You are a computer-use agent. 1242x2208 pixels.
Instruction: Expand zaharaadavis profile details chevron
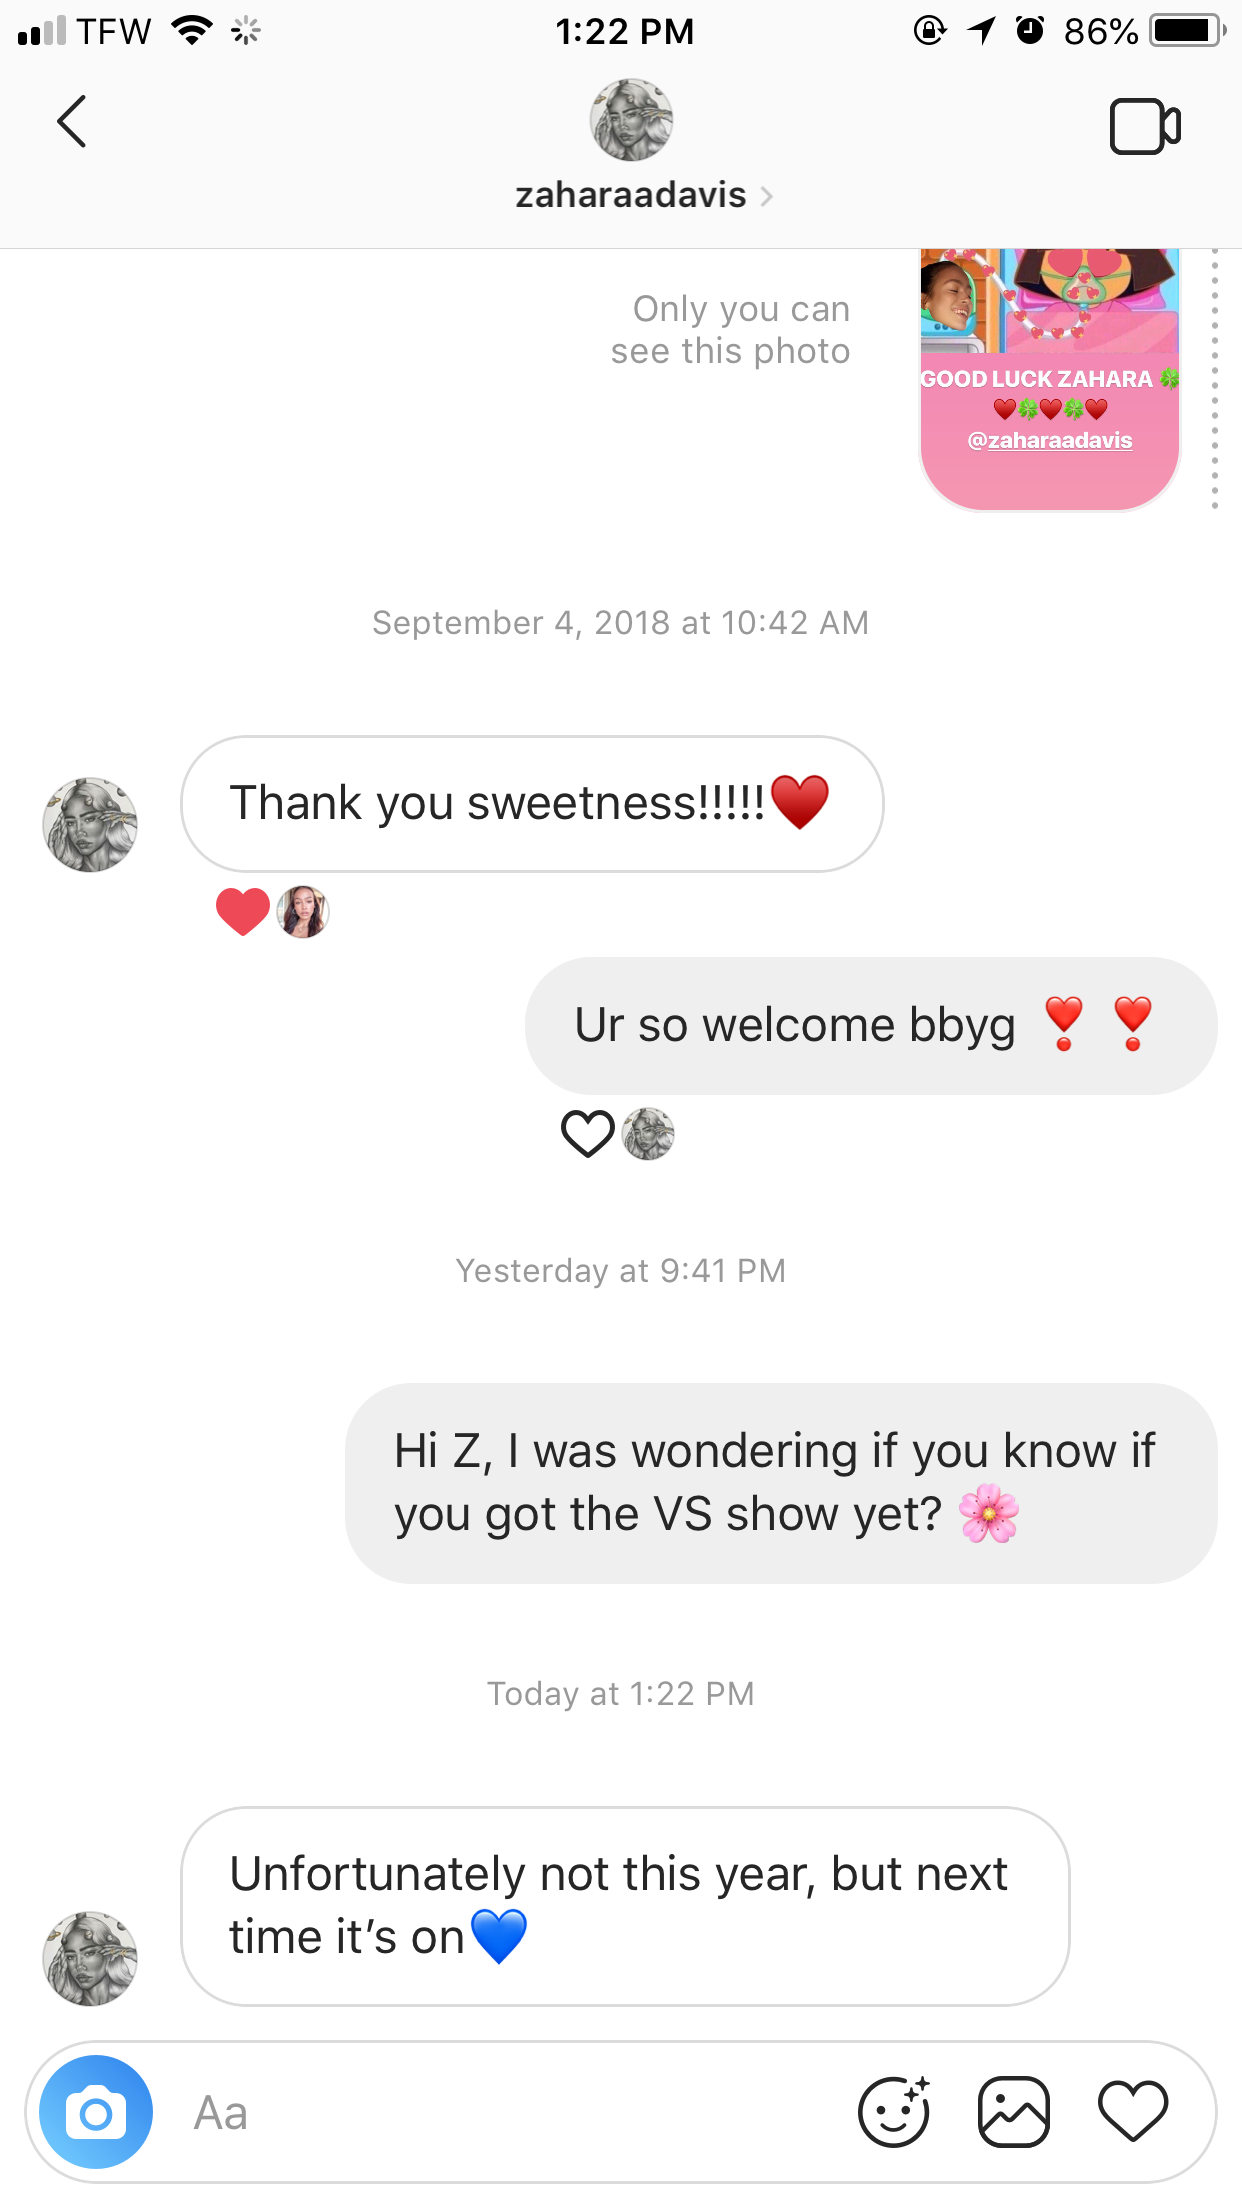pyautogui.click(x=767, y=196)
